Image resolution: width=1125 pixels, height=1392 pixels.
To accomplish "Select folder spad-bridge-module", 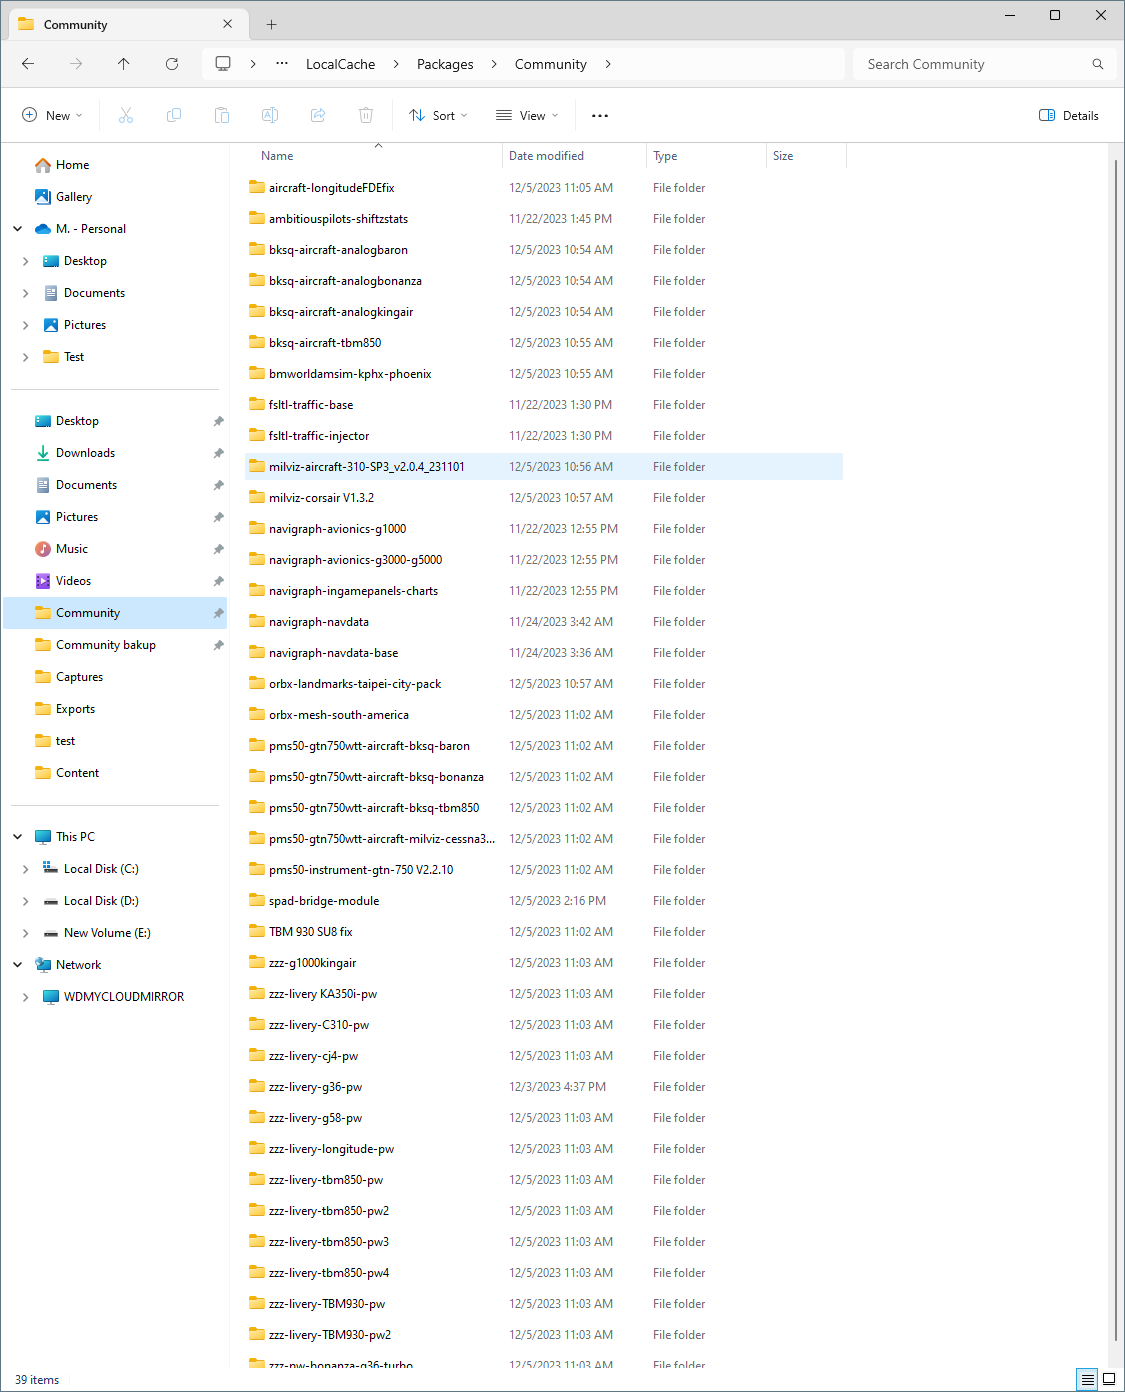I will coord(544,901).
